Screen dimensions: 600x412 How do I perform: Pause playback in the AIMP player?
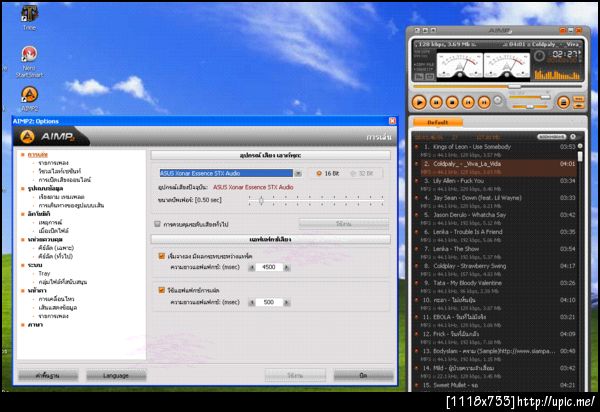(x=436, y=102)
